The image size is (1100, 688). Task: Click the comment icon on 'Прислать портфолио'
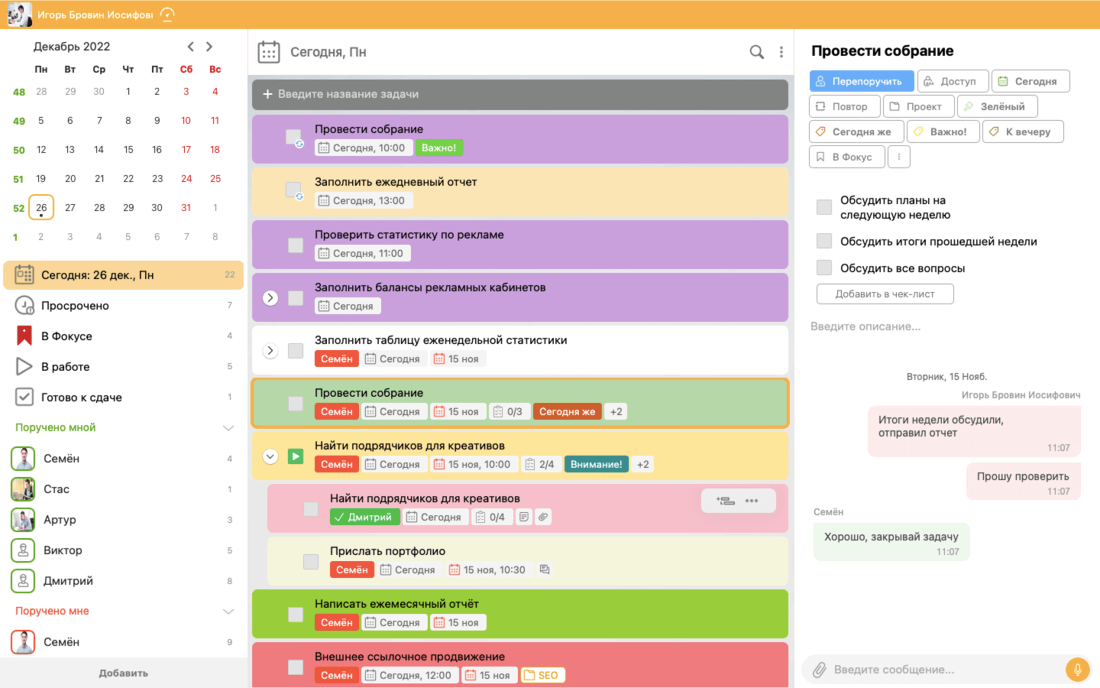point(544,569)
